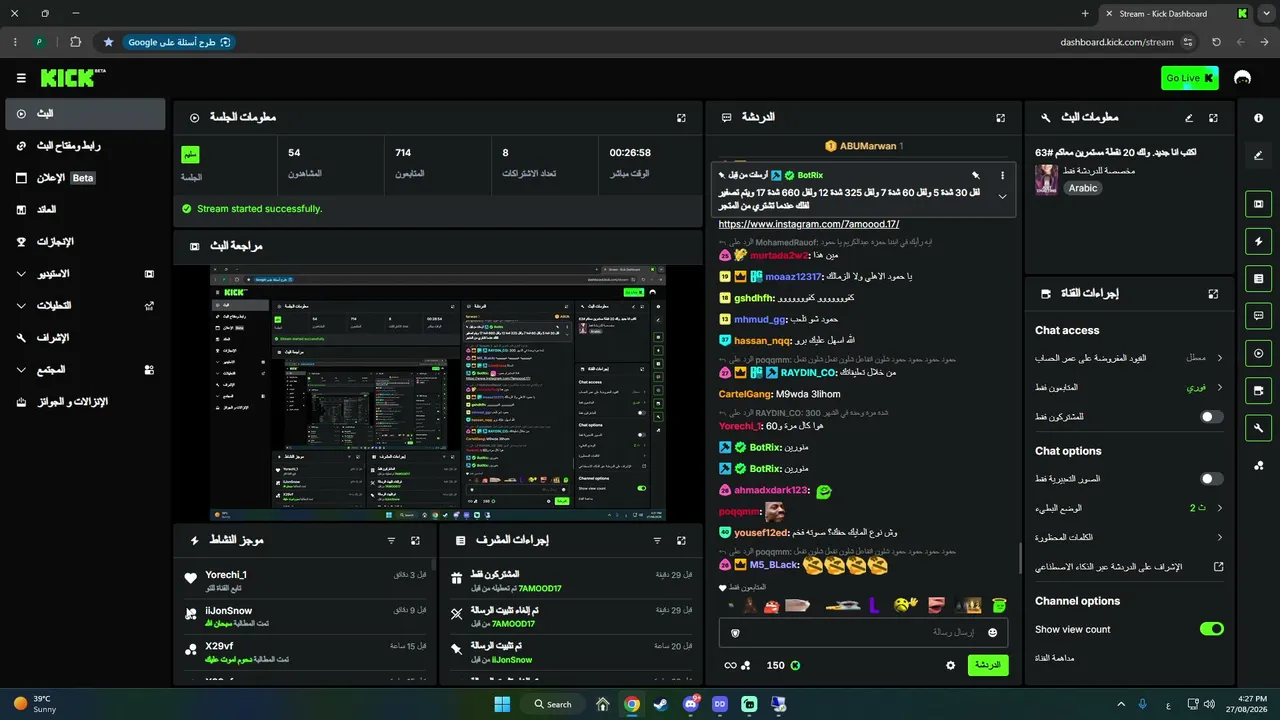
Task: Expand the الاستديو sidebar section
Action: coord(85,274)
